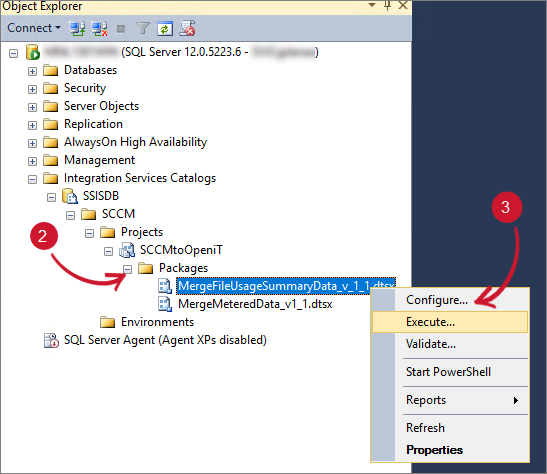
Task: Click the Replication folder icon
Action: [51, 124]
